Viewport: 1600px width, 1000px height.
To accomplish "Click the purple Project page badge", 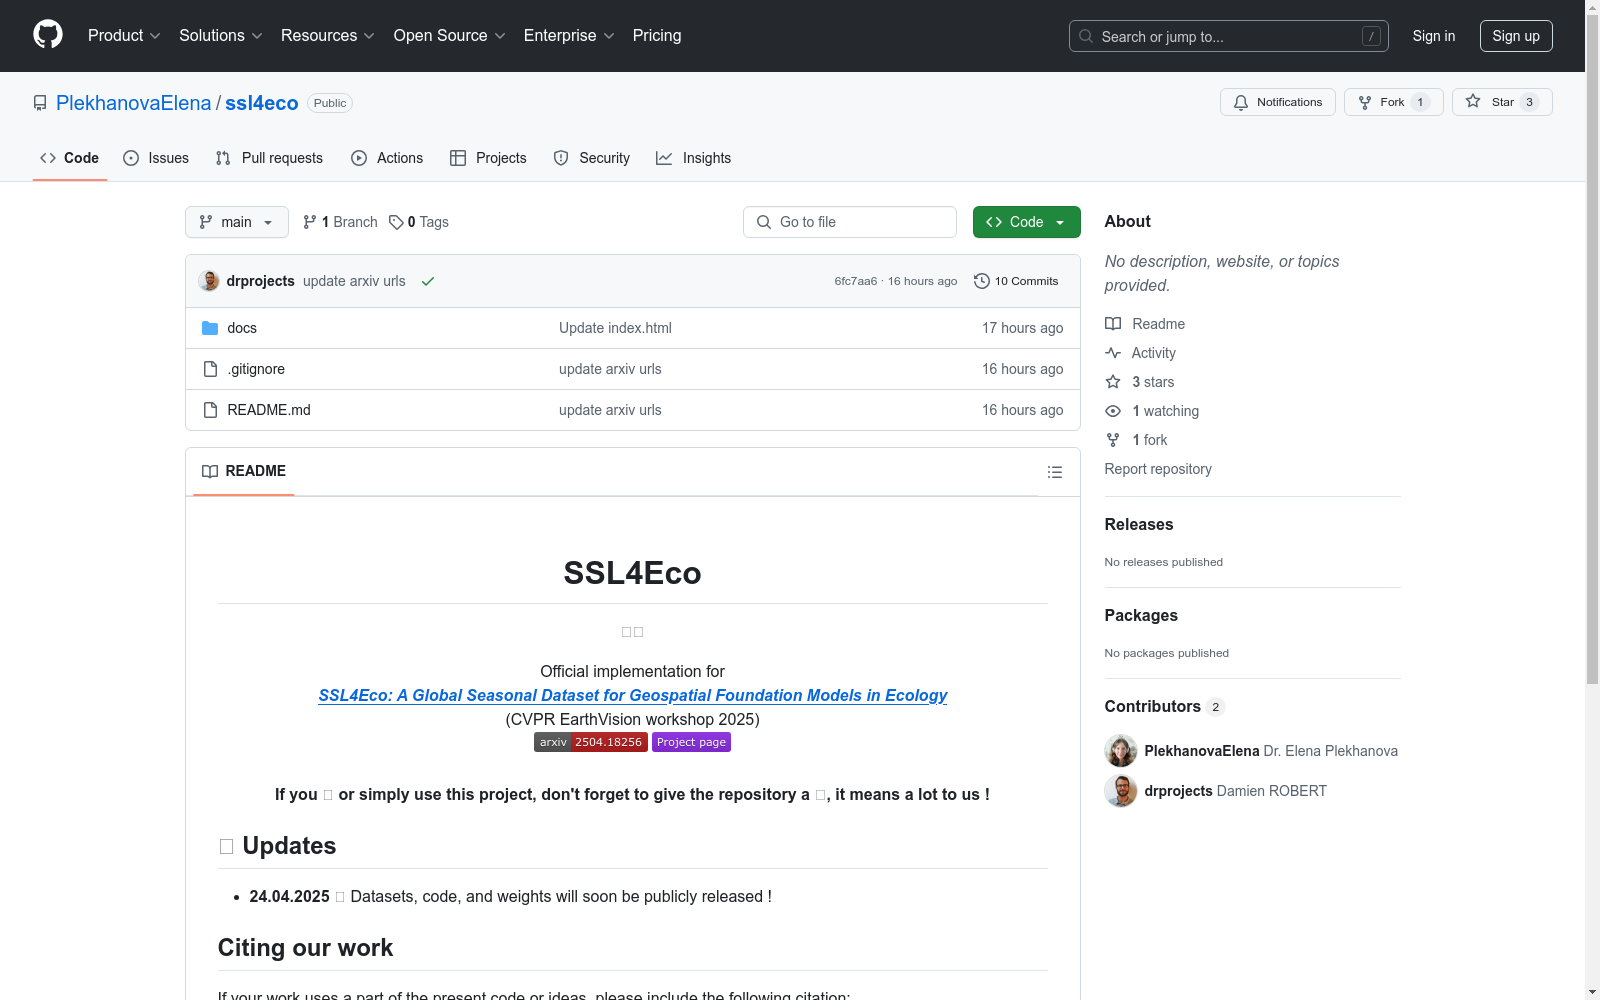I will 692,742.
